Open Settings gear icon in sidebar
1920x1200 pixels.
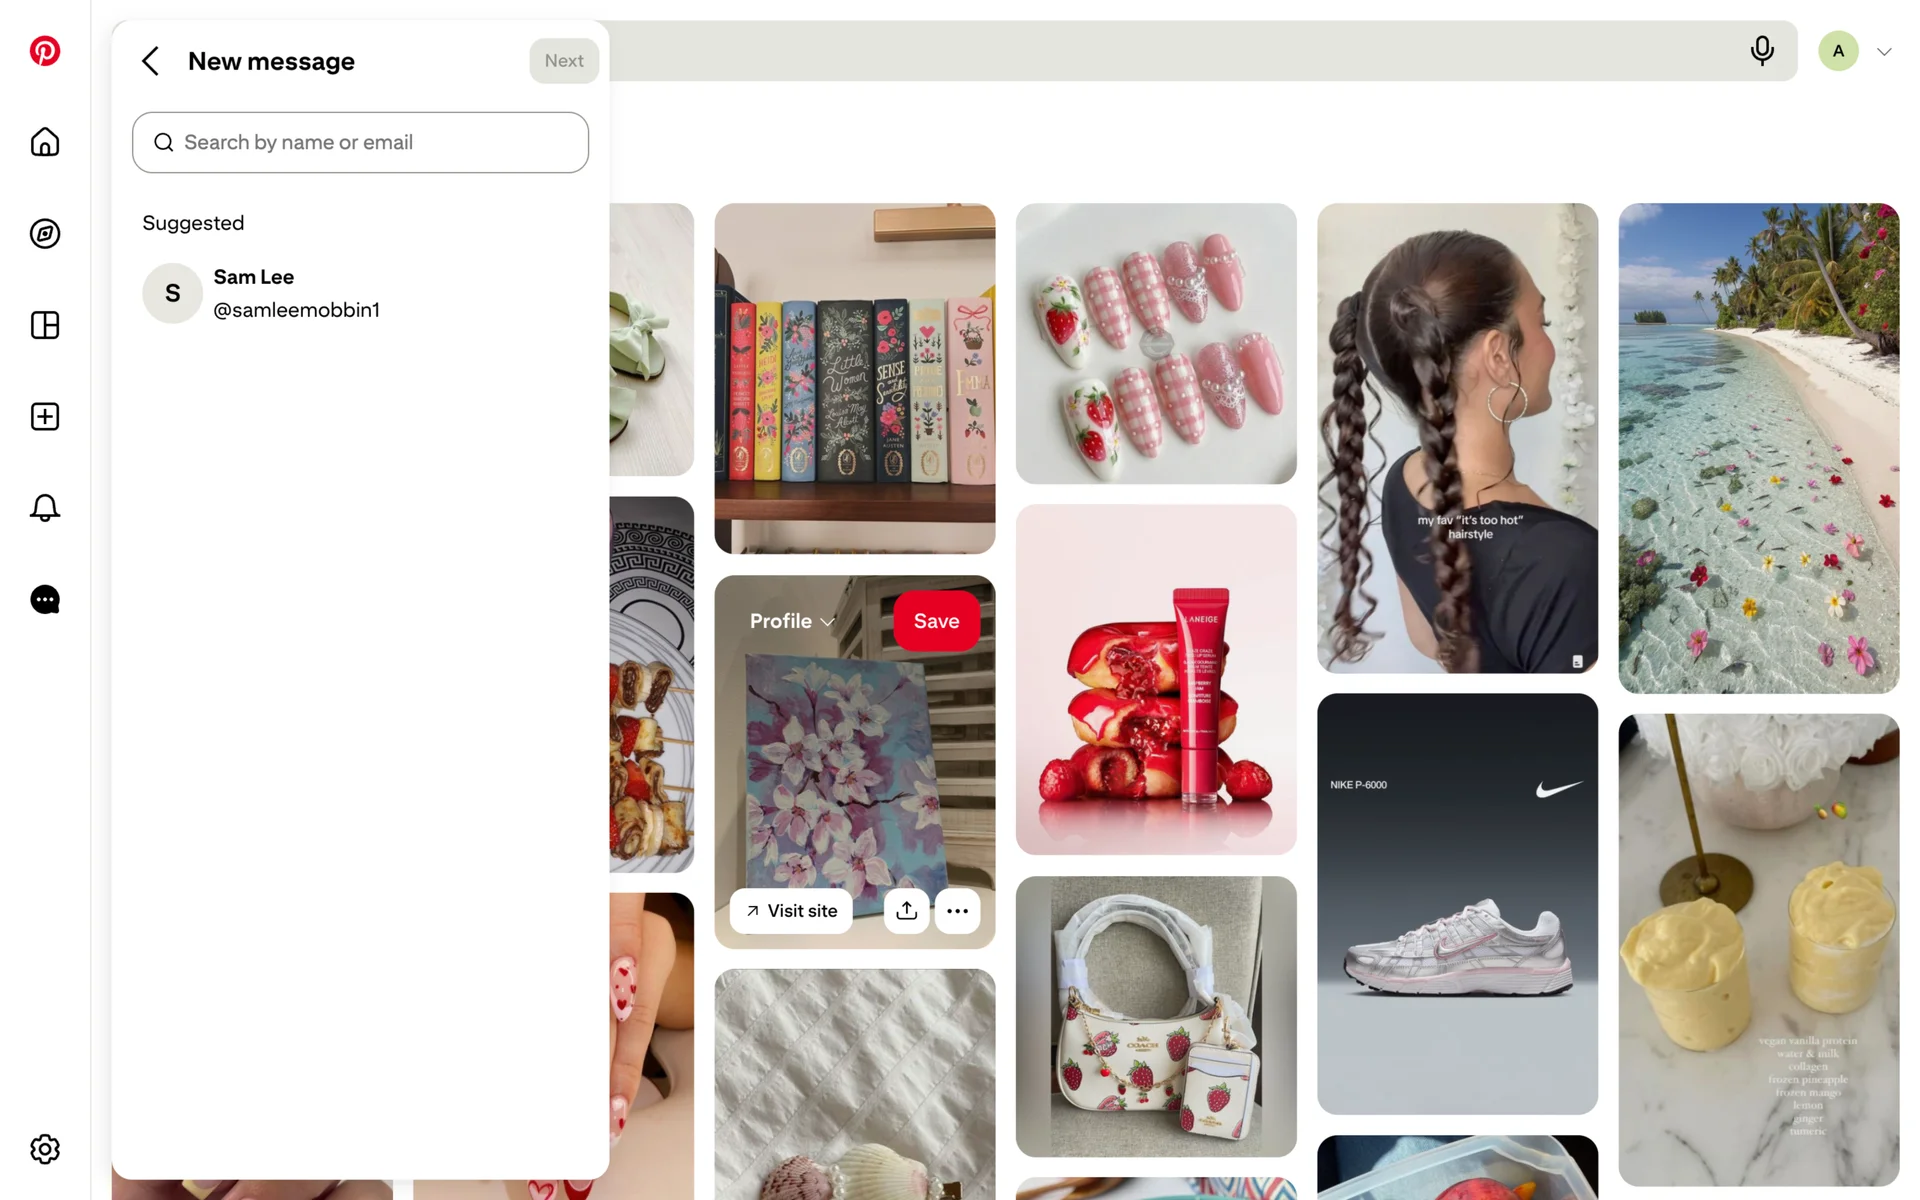(45, 1149)
